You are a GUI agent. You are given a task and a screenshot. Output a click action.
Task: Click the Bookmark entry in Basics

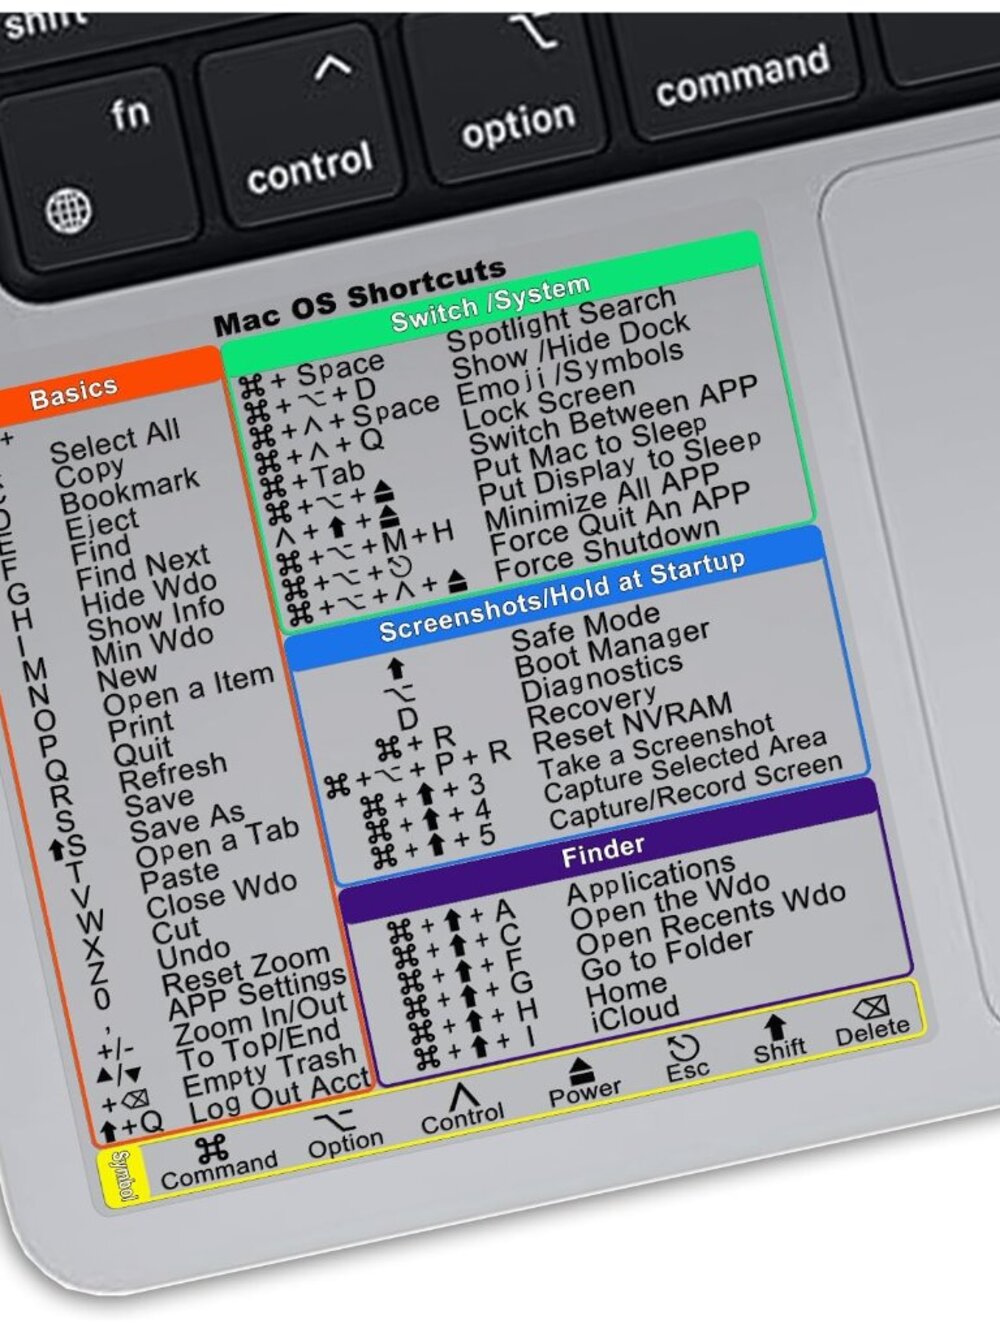(130, 490)
